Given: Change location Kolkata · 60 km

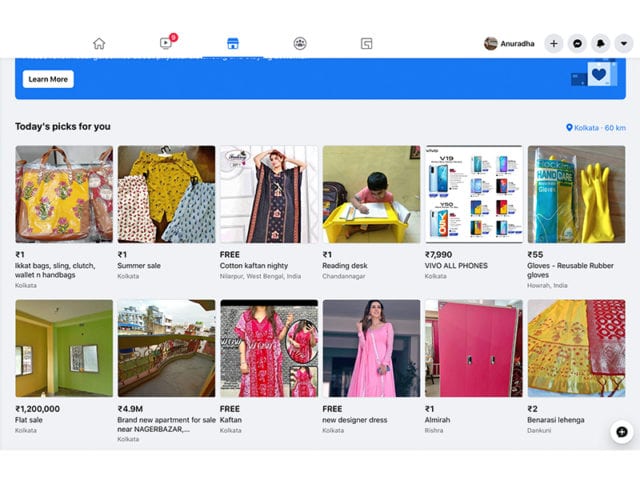Looking at the screenshot, I should [596, 128].
